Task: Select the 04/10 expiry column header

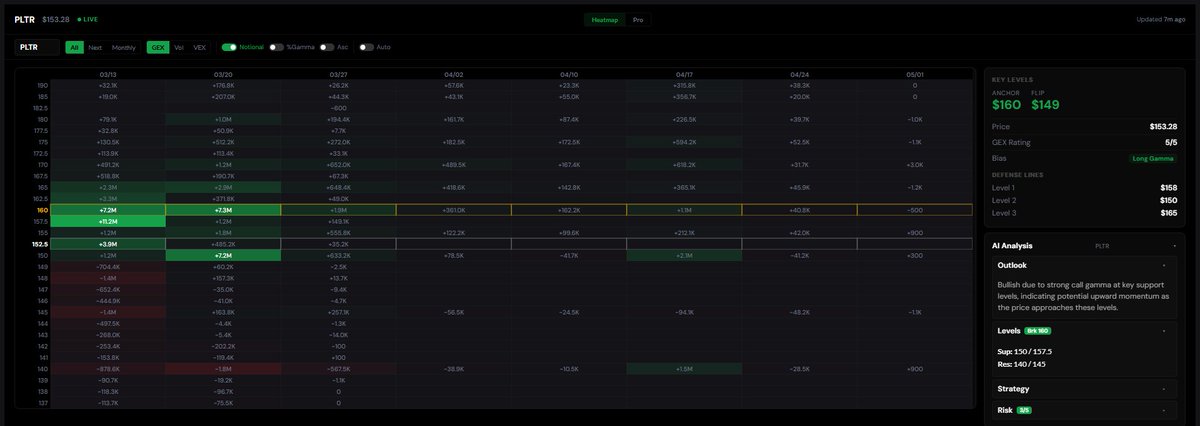Action: [x=569, y=74]
